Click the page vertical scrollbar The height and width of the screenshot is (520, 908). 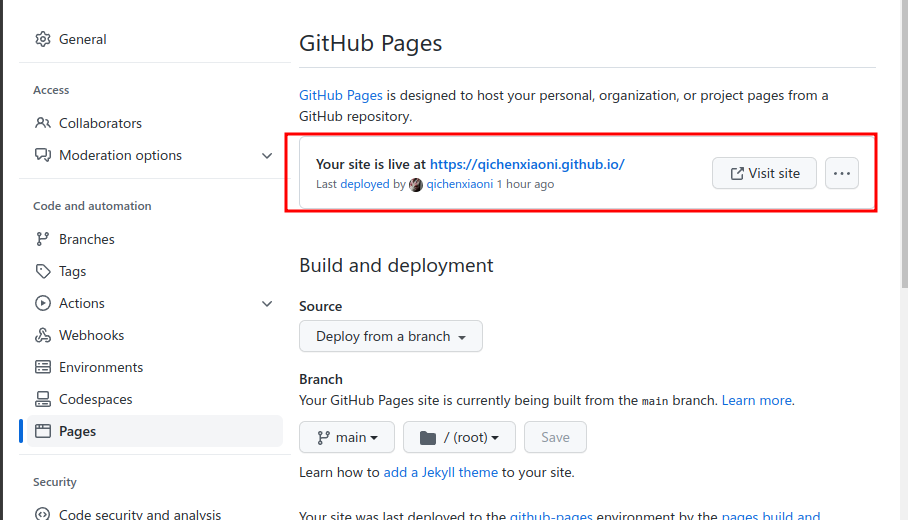point(905,145)
